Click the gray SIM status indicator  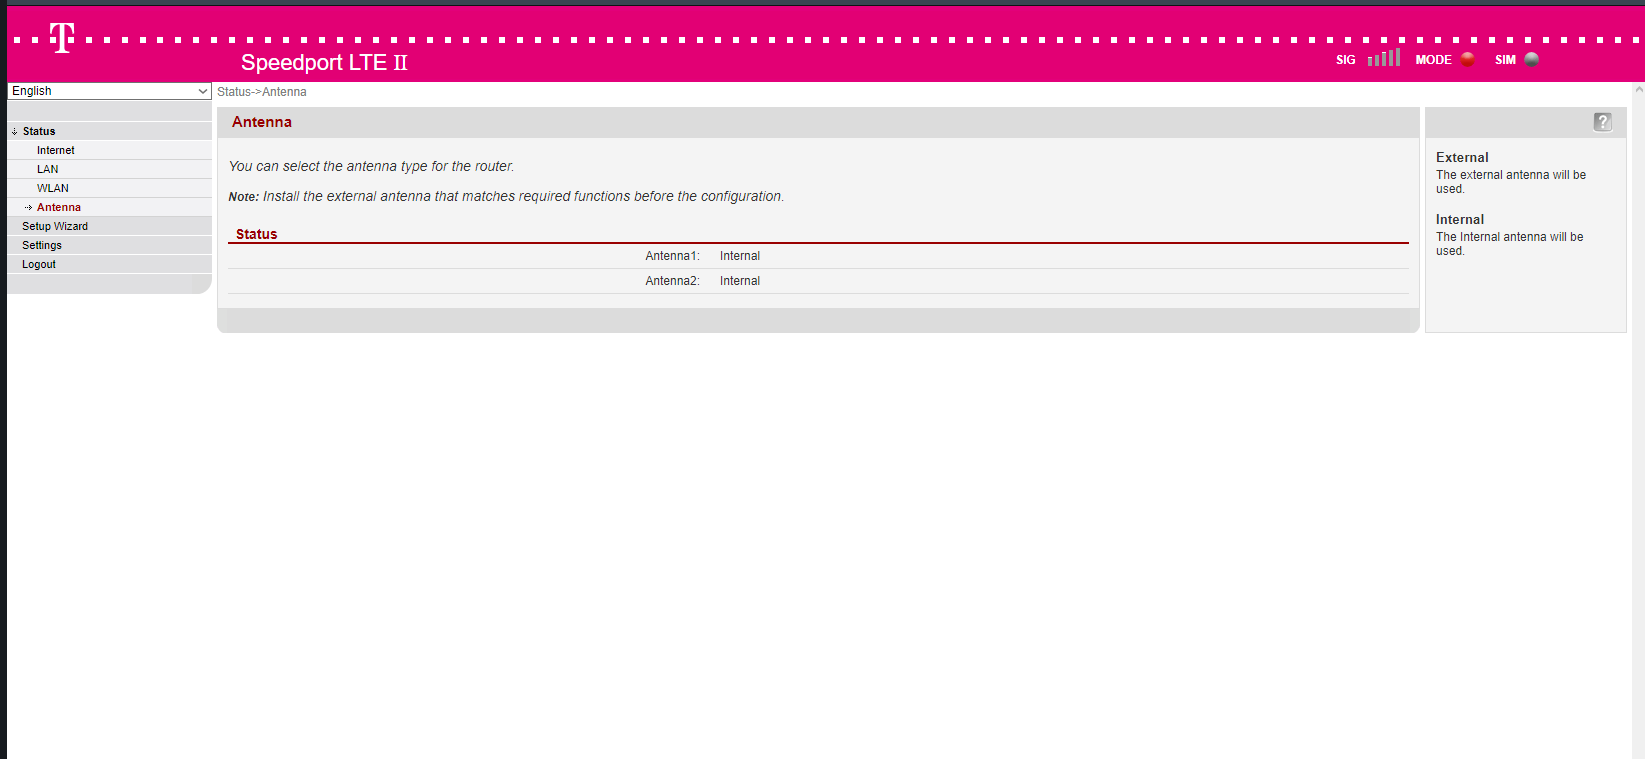(x=1531, y=59)
